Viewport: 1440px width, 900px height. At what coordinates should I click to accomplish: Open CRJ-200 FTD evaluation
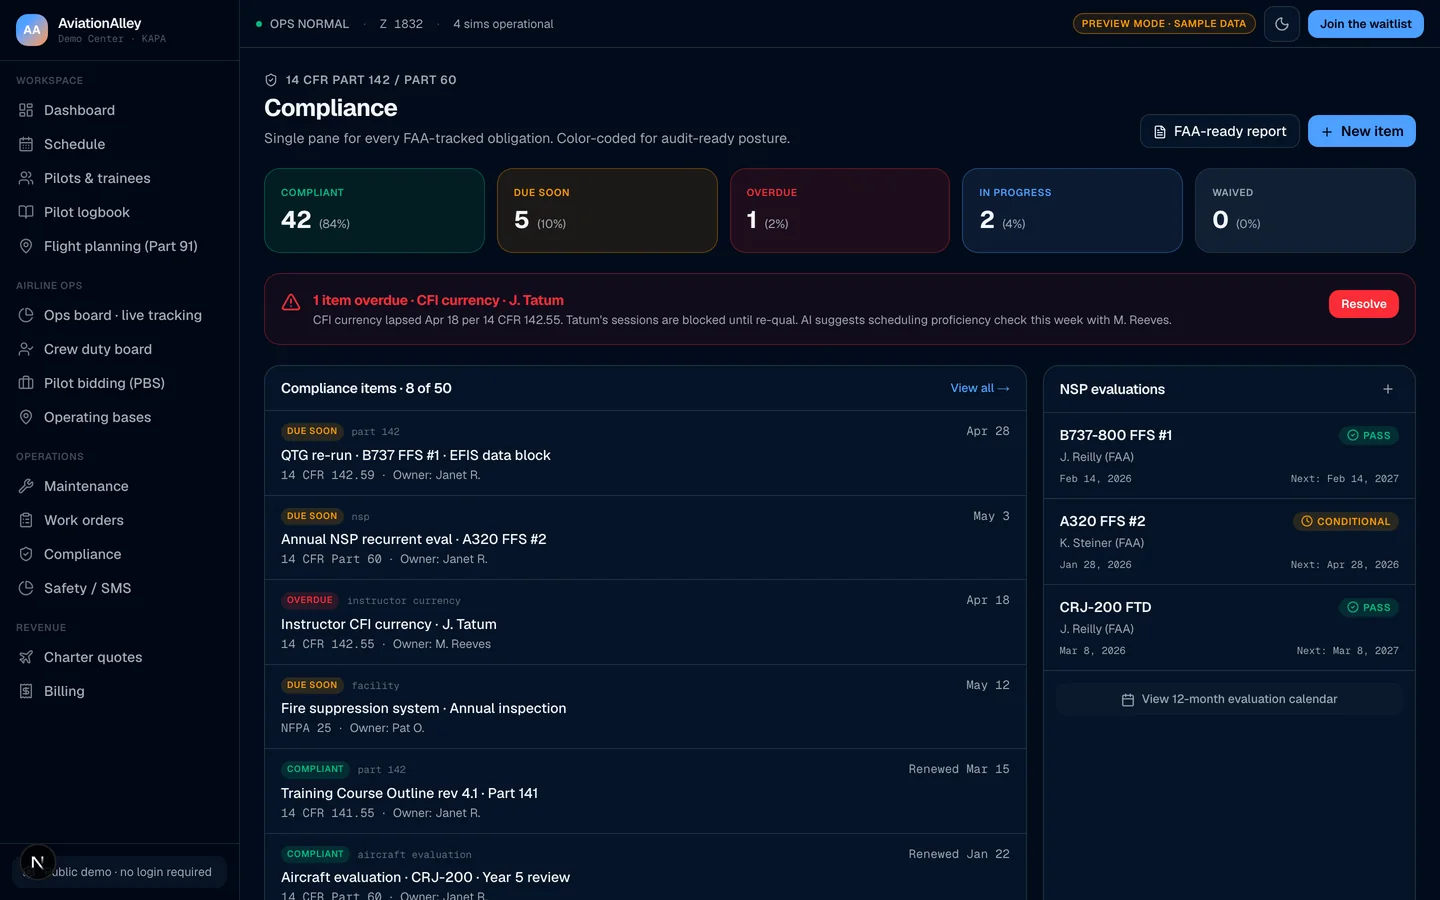1229,628
